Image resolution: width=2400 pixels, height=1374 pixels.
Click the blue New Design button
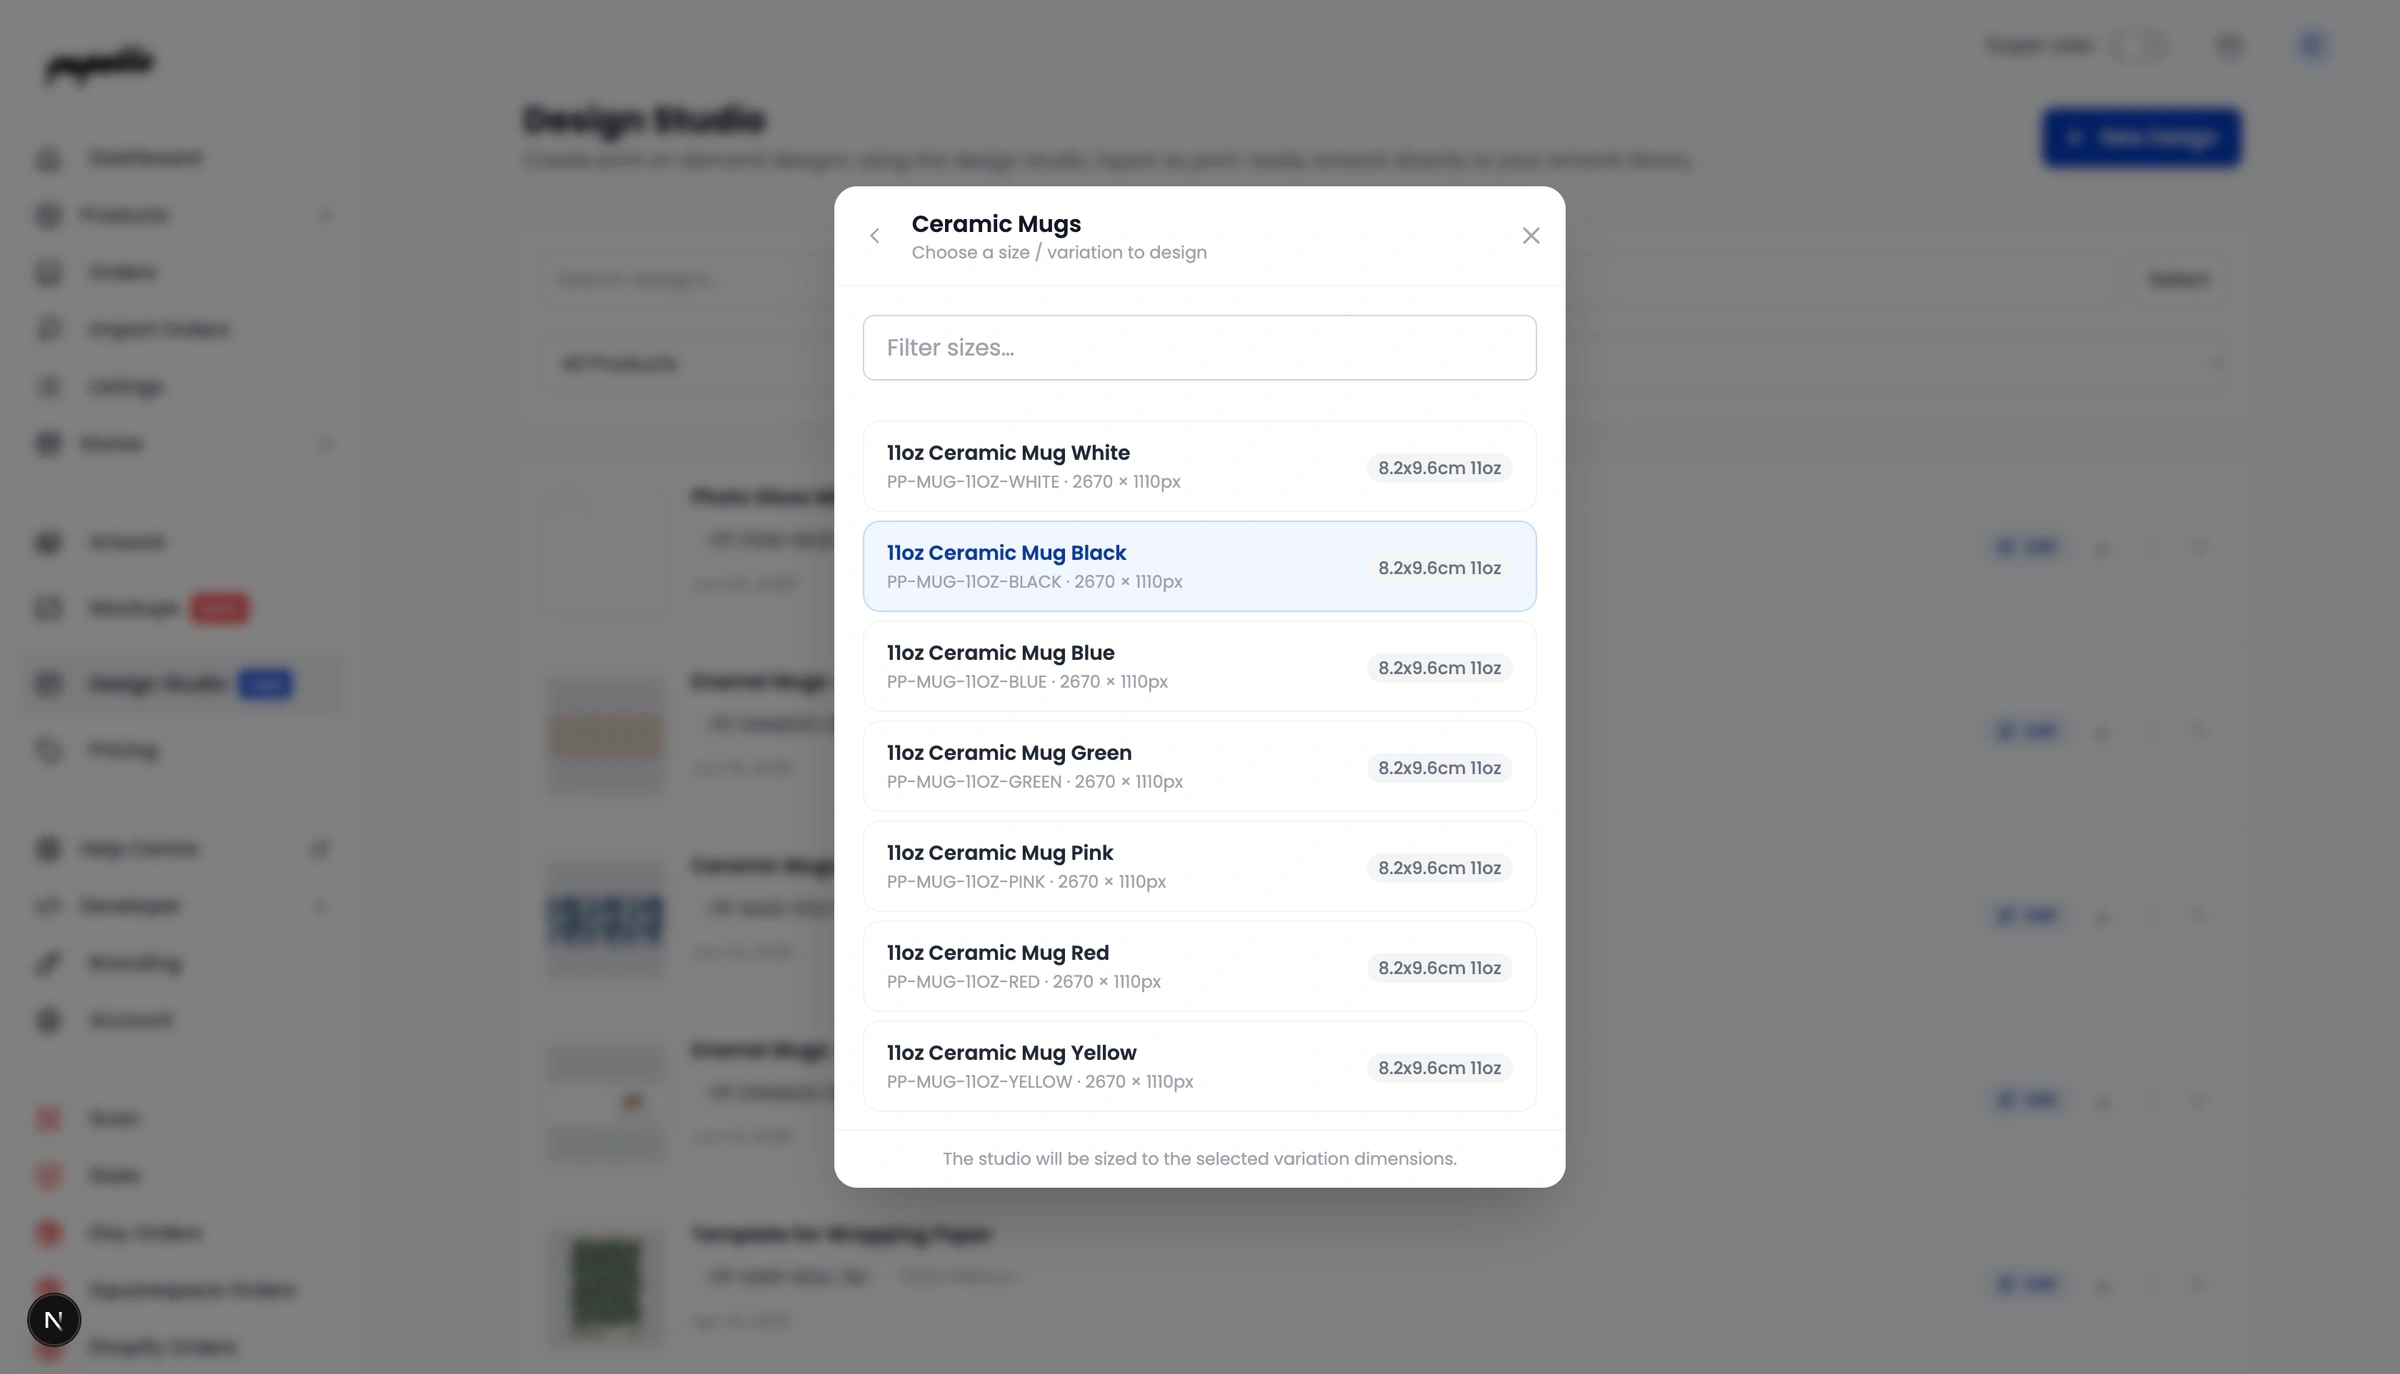[x=2141, y=138]
